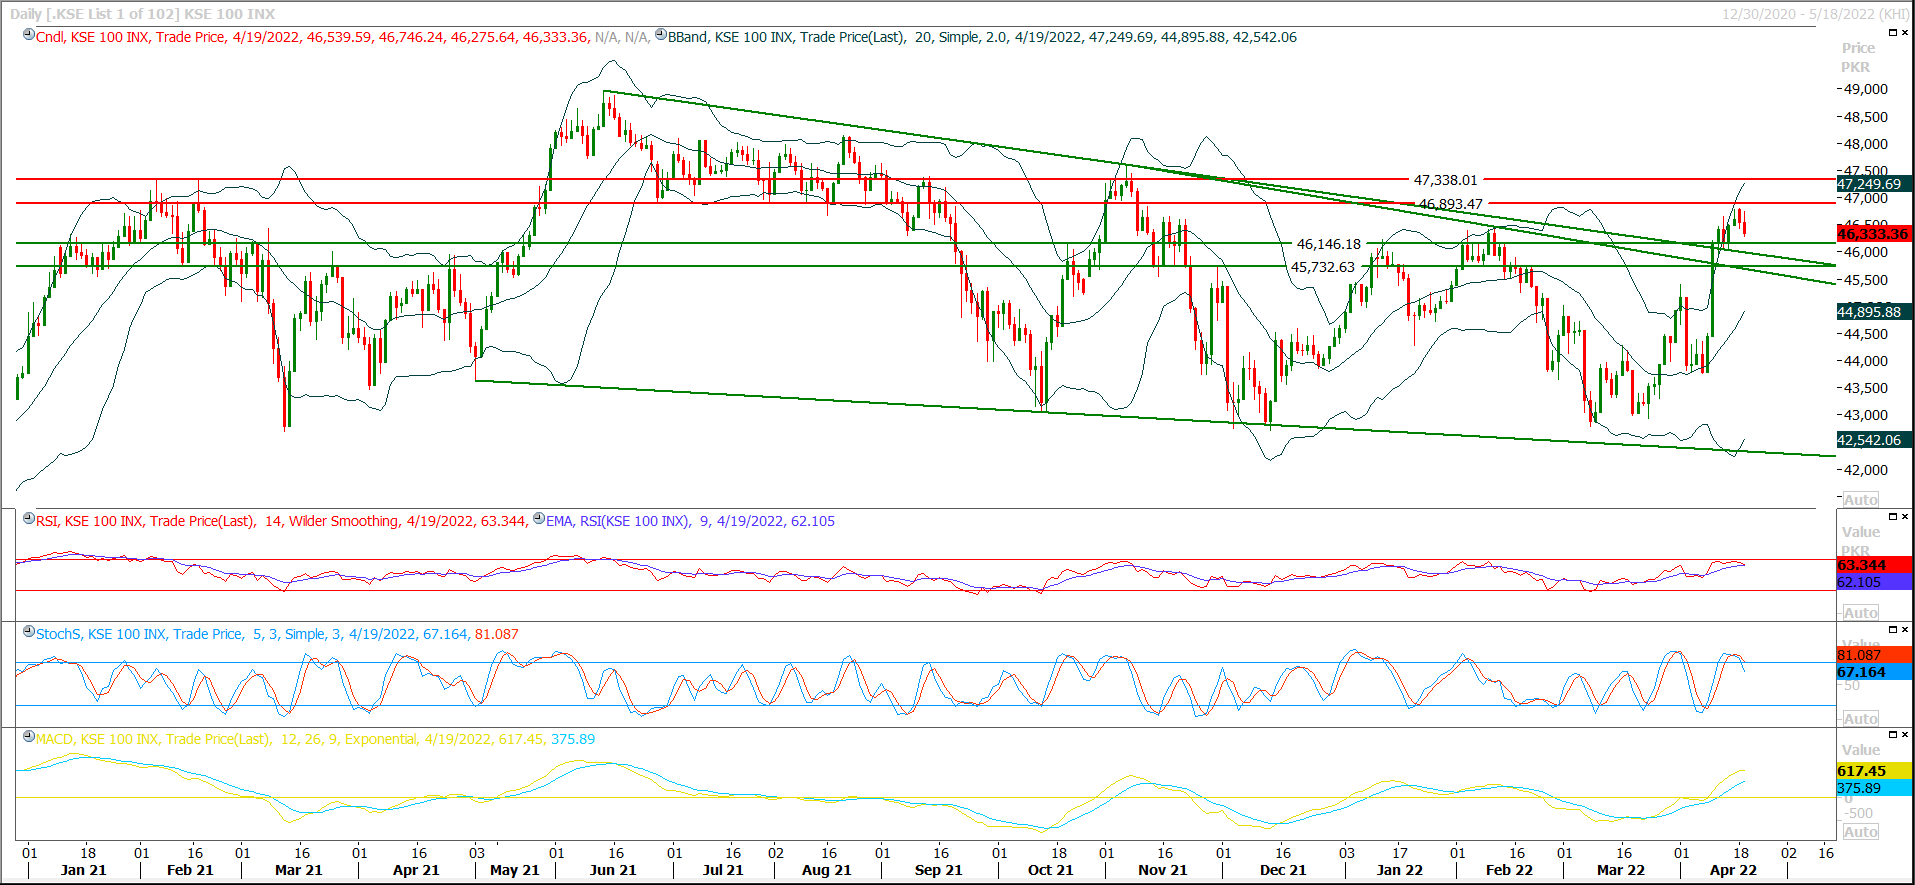The height and width of the screenshot is (885, 1915).
Task: Select the 47,338.01 horizontal resistance line label
Action: point(1444,180)
